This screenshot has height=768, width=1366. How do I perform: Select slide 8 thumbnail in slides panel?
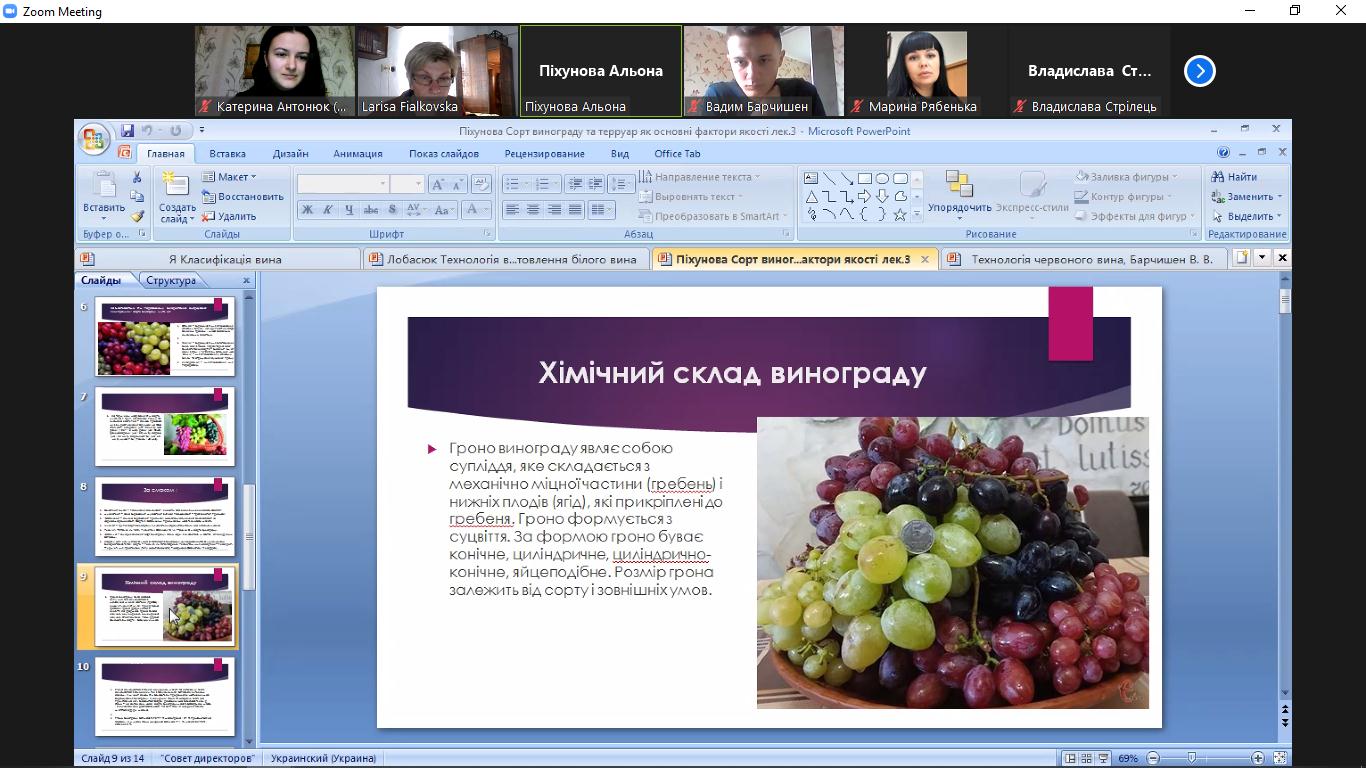165,517
